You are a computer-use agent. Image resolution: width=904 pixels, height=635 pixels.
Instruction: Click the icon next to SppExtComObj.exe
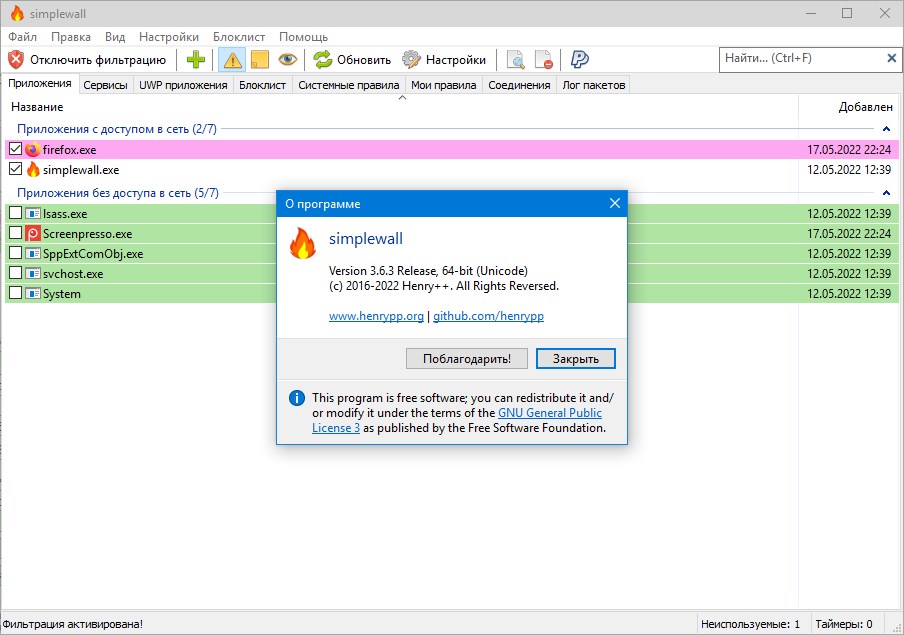(x=33, y=254)
